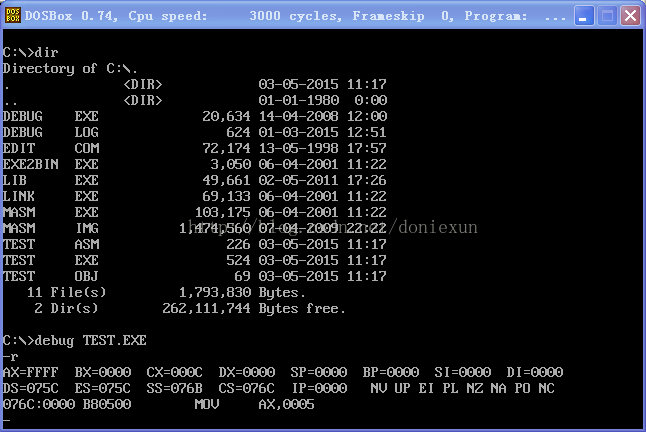Click the NC carry flag
Viewport: 646px width, 432px height.
pos(547,388)
